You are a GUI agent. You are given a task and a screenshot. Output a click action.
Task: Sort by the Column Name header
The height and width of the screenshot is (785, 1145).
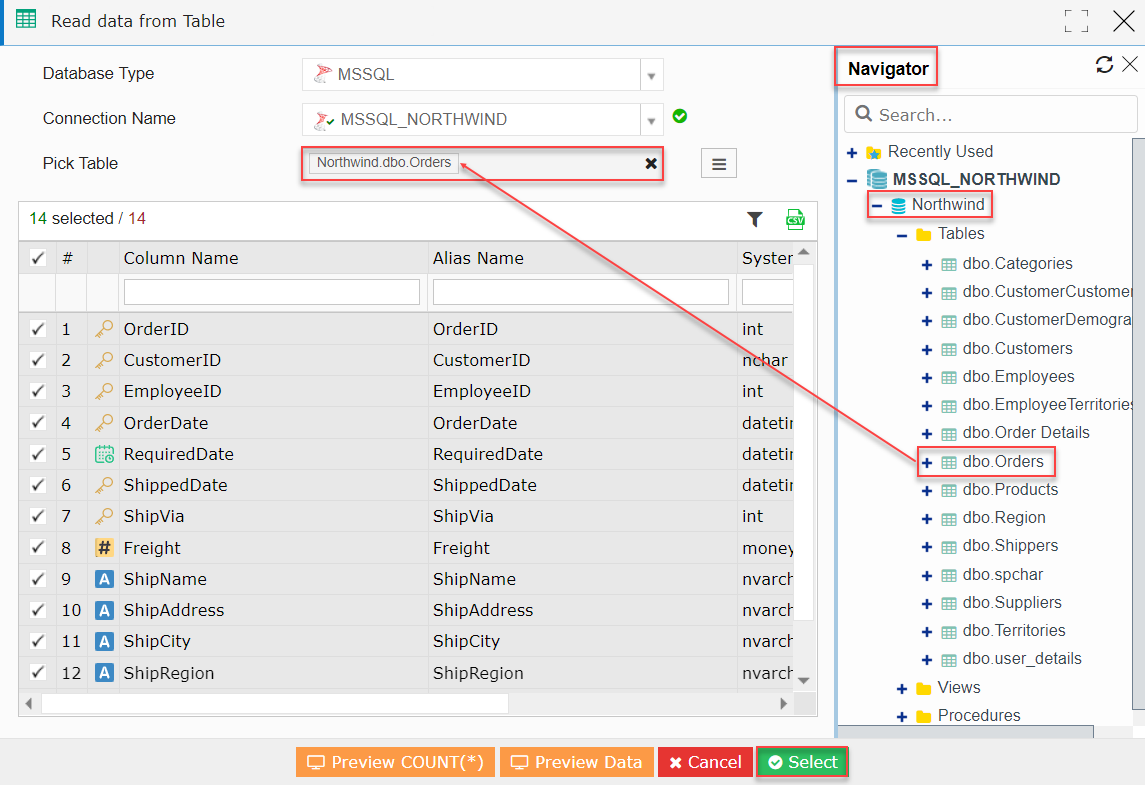coord(181,259)
